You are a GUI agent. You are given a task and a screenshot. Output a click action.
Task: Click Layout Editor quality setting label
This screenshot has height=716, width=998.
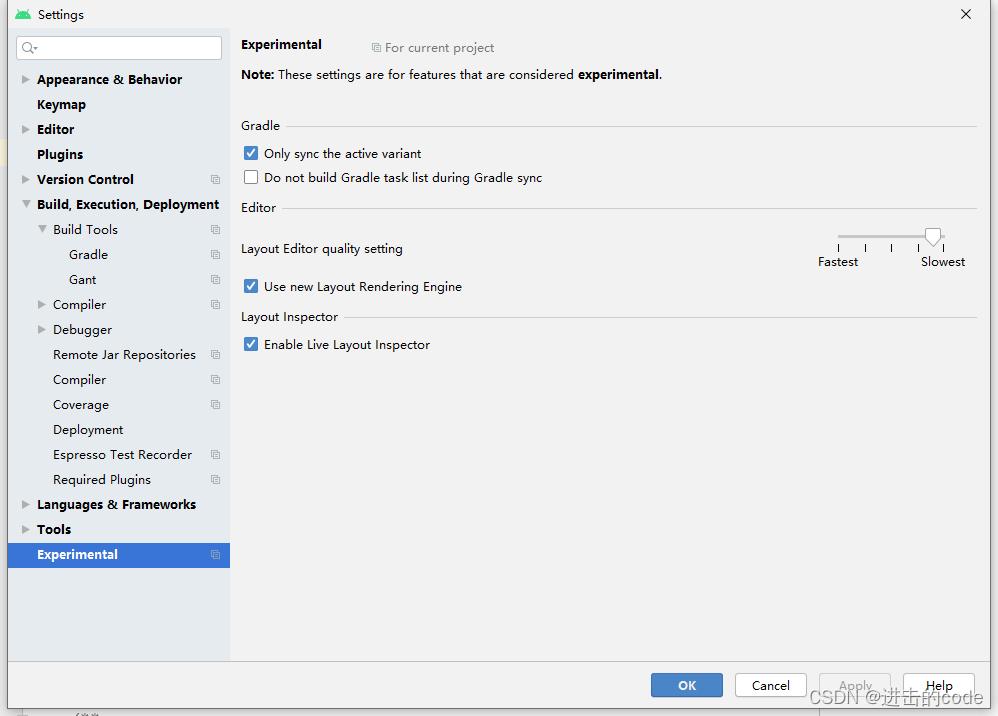[x=322, y=249]
